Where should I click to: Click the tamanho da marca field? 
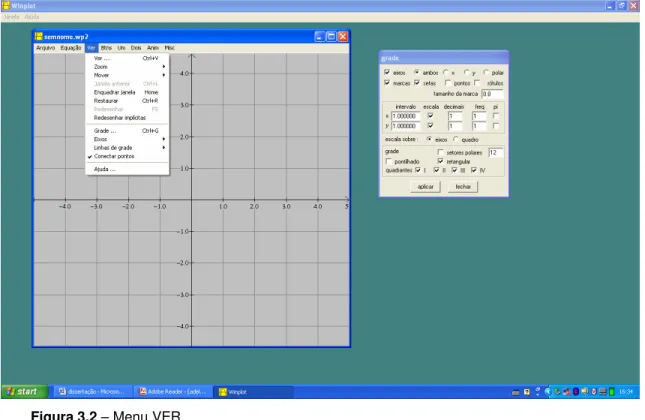[492, 94]
